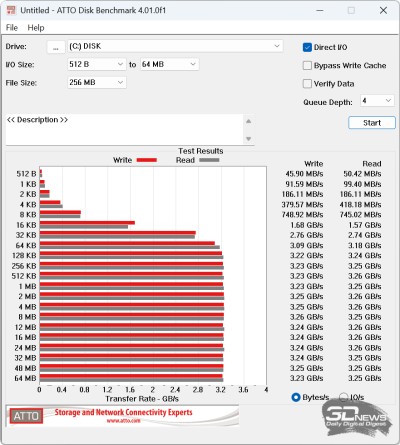Select the Bytes/s radio button
The width and height of the screenshot is (400, 445).
tap(296, 397)
